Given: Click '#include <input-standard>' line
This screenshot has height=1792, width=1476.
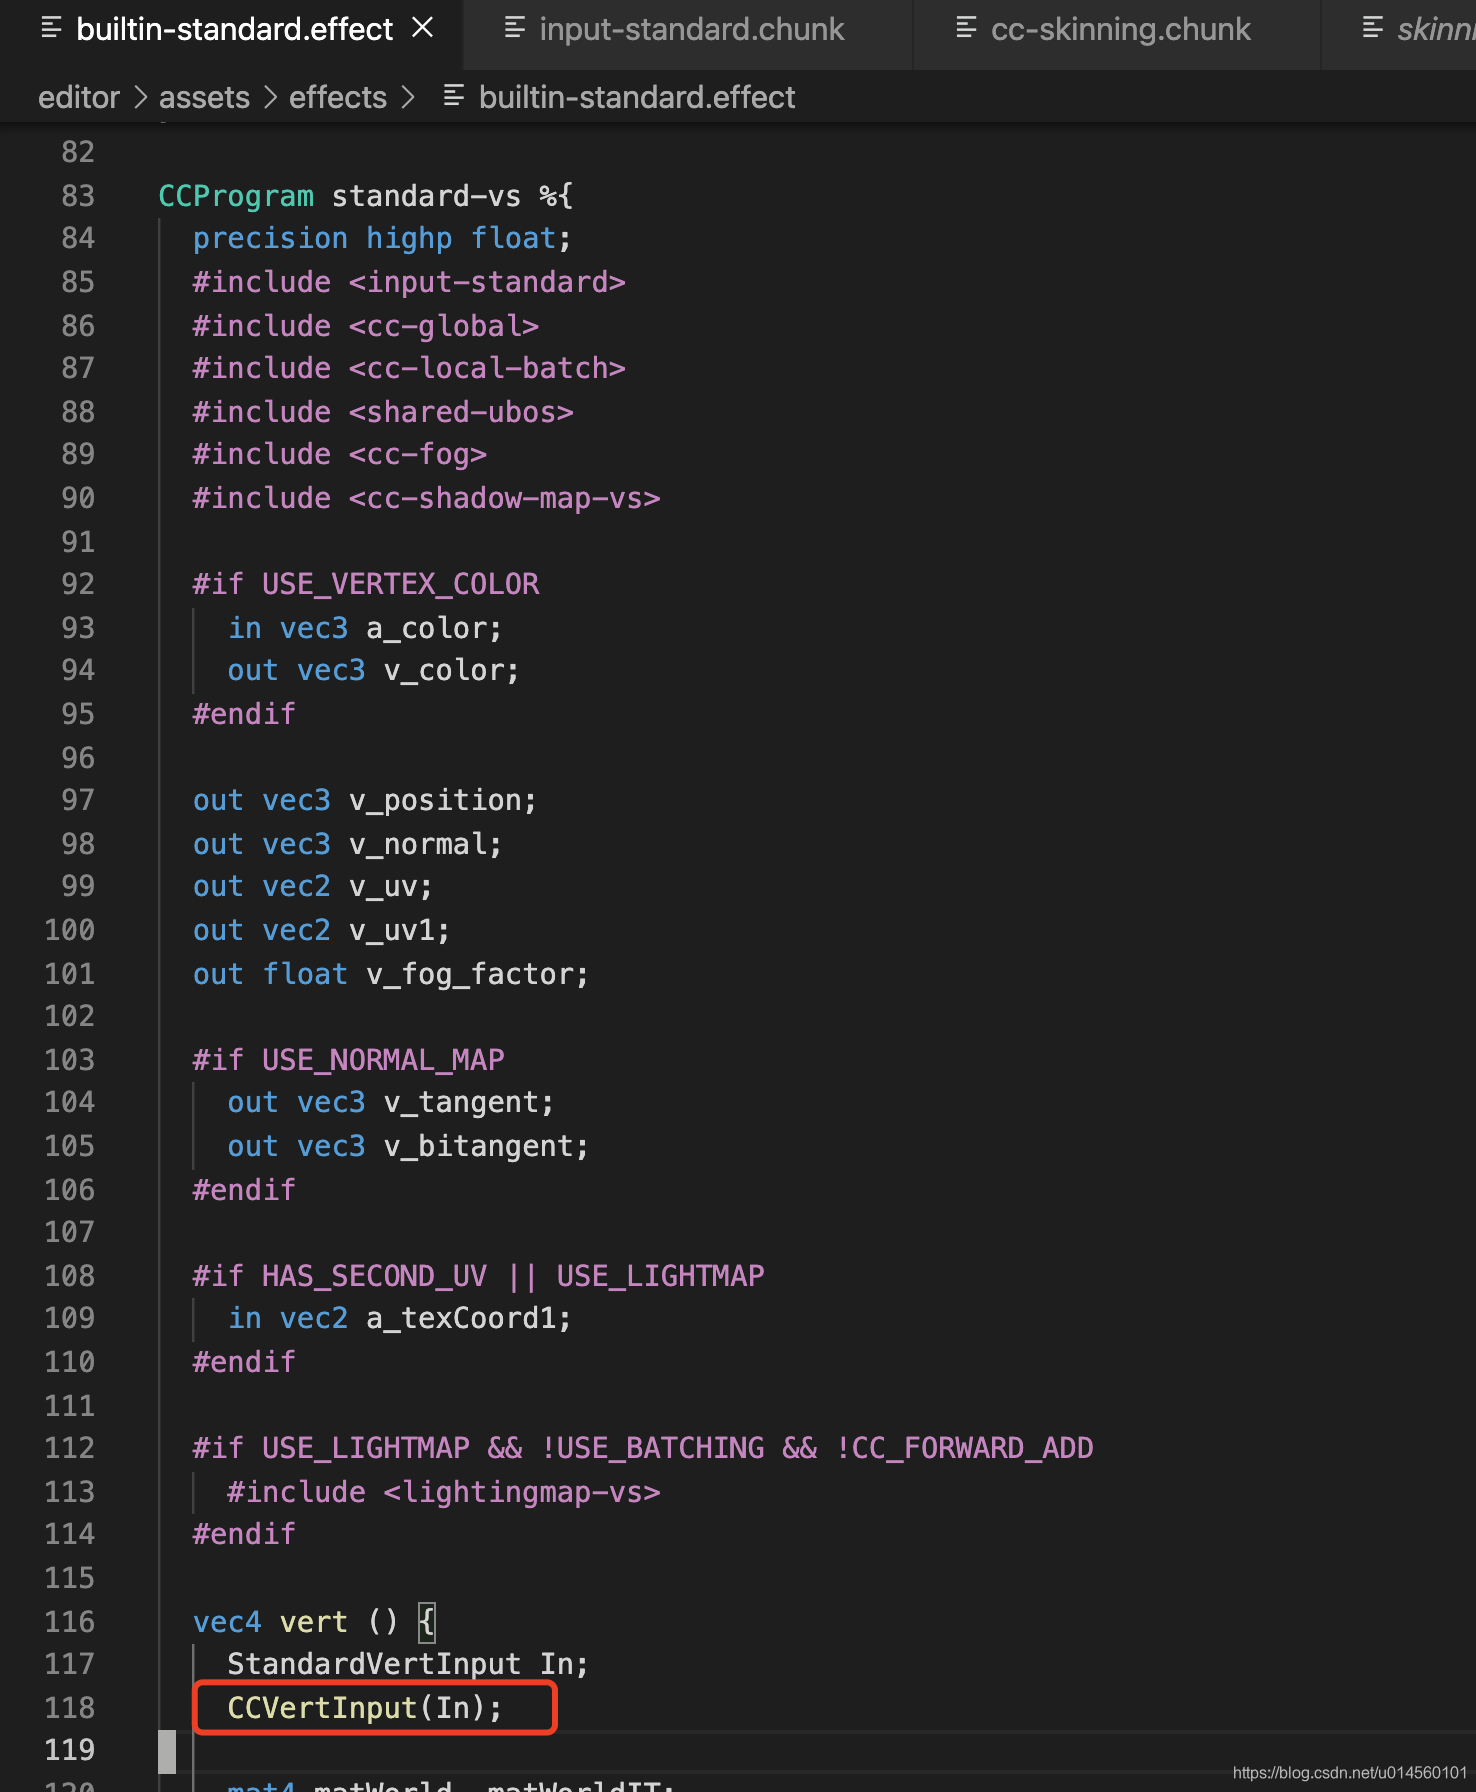Looking at the screenshot, I should (409, 282).
